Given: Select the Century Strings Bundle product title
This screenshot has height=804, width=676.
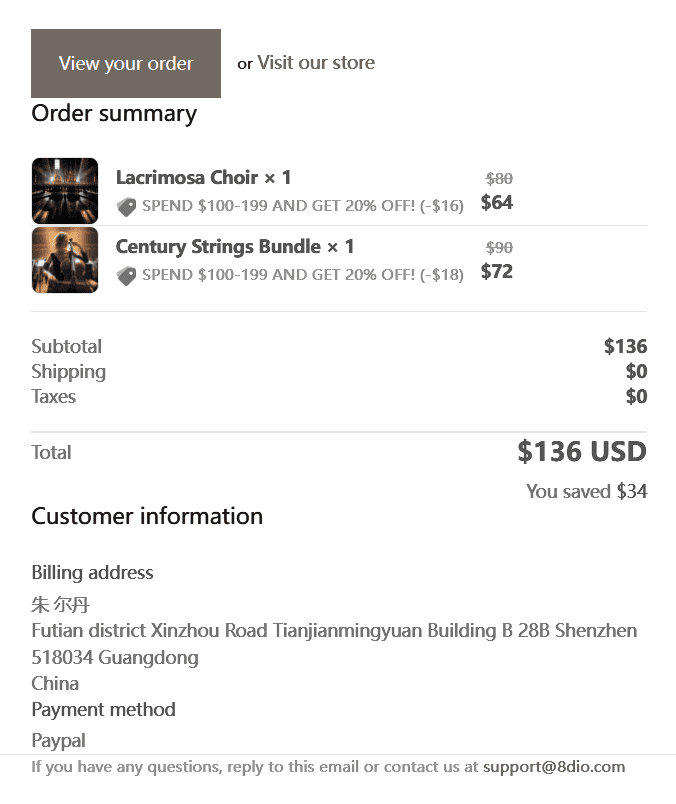Looking at the screenshot, I should 235,247.
